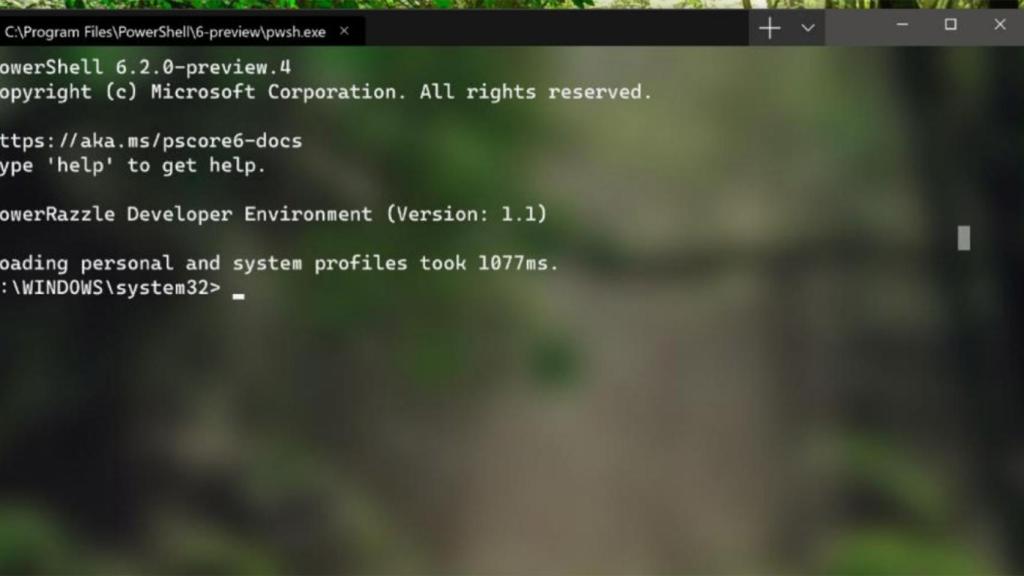
Task: Click the 'help' hint line
Action: [130, 165]
